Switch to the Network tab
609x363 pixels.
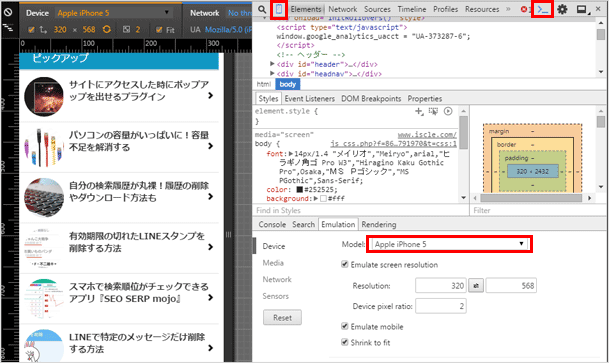[x=343, y=9]
